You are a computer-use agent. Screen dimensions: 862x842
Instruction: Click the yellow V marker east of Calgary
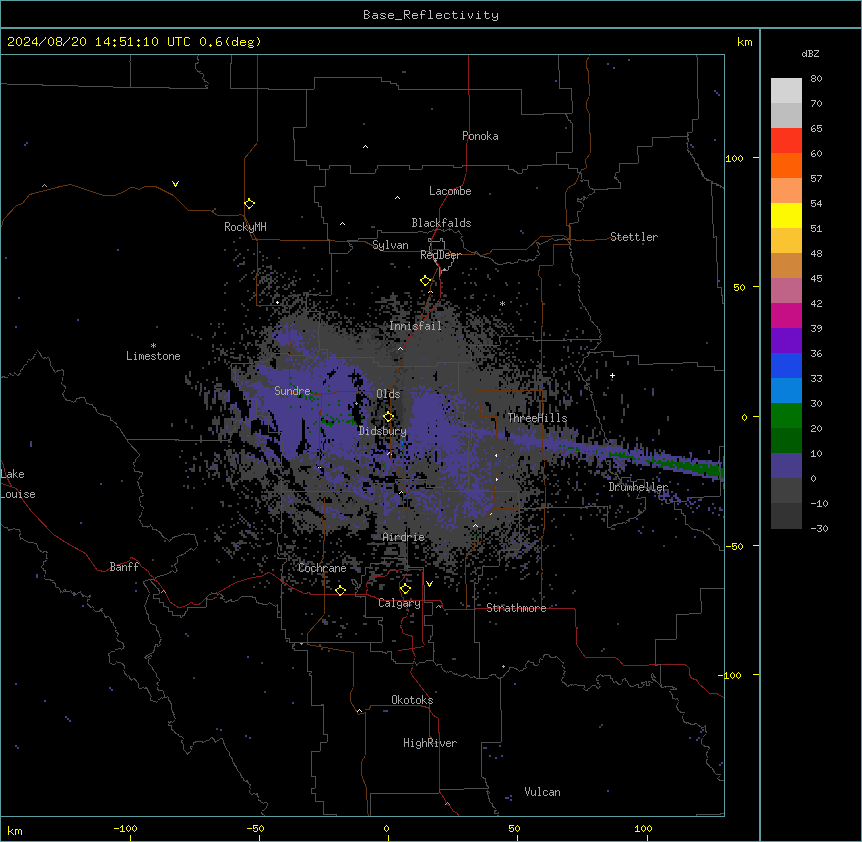429,584
